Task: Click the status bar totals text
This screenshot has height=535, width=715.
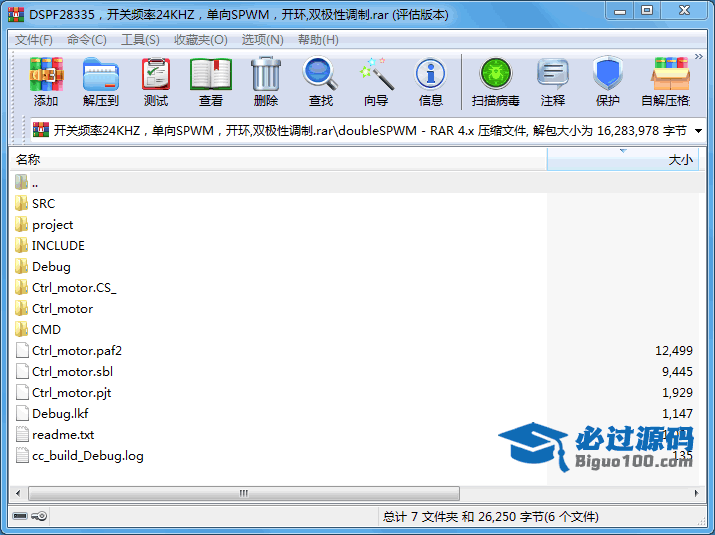Action: click(491, 516)
